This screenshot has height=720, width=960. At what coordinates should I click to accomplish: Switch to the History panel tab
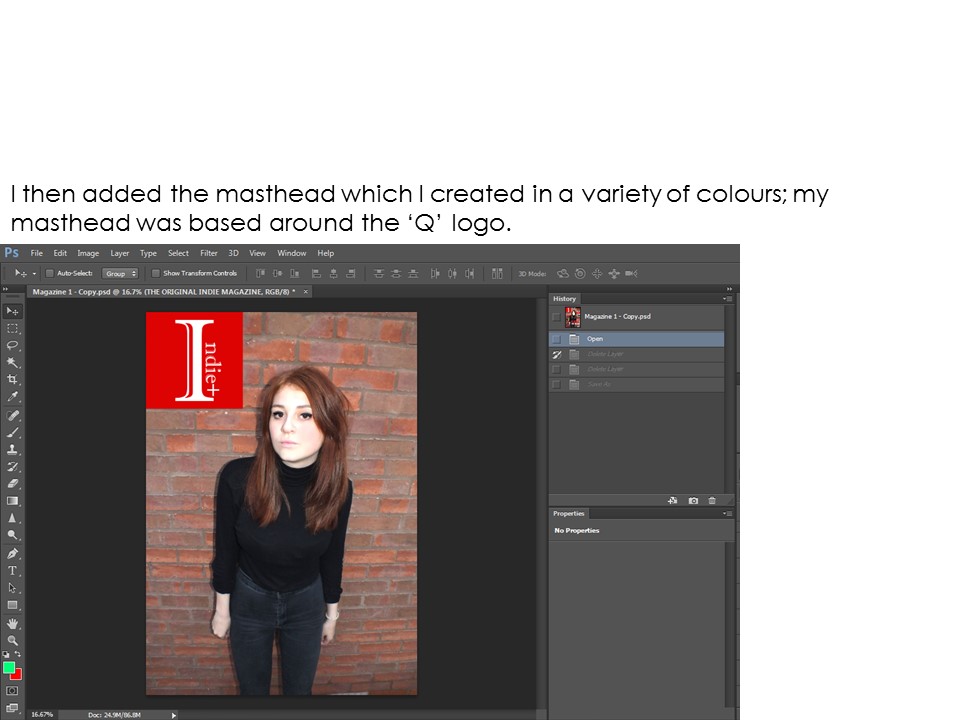pyautogui.click(x=564, y=299)
